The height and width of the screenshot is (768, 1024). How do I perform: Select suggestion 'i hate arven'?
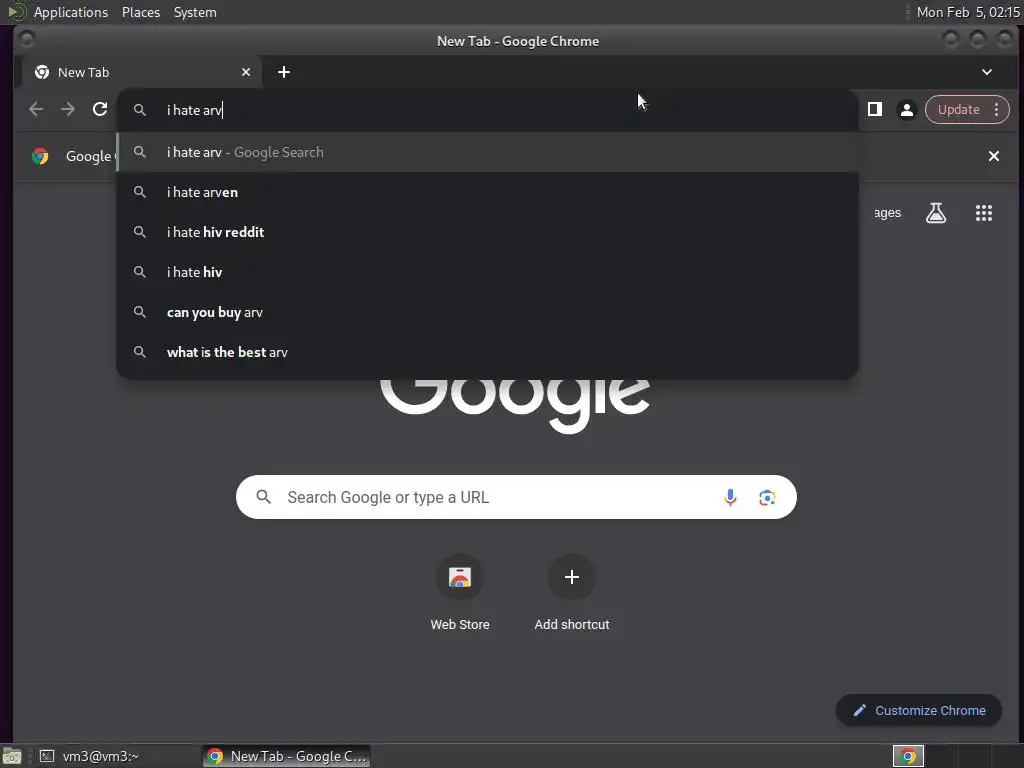(x=487, y=192)
